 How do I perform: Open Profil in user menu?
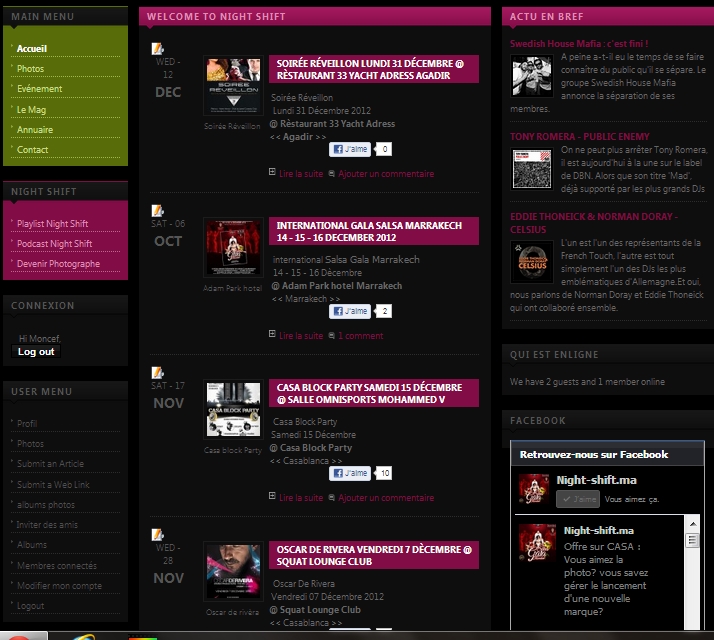click(x=27, y=424)
